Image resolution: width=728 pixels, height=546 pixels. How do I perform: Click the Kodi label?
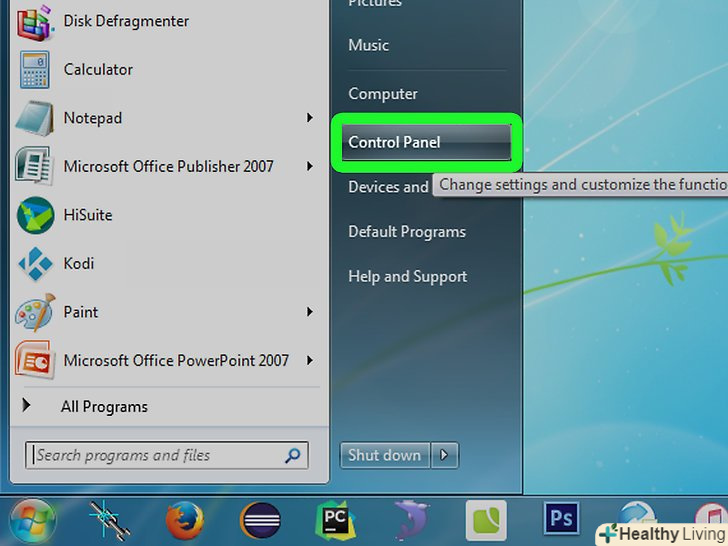(79, 264)
